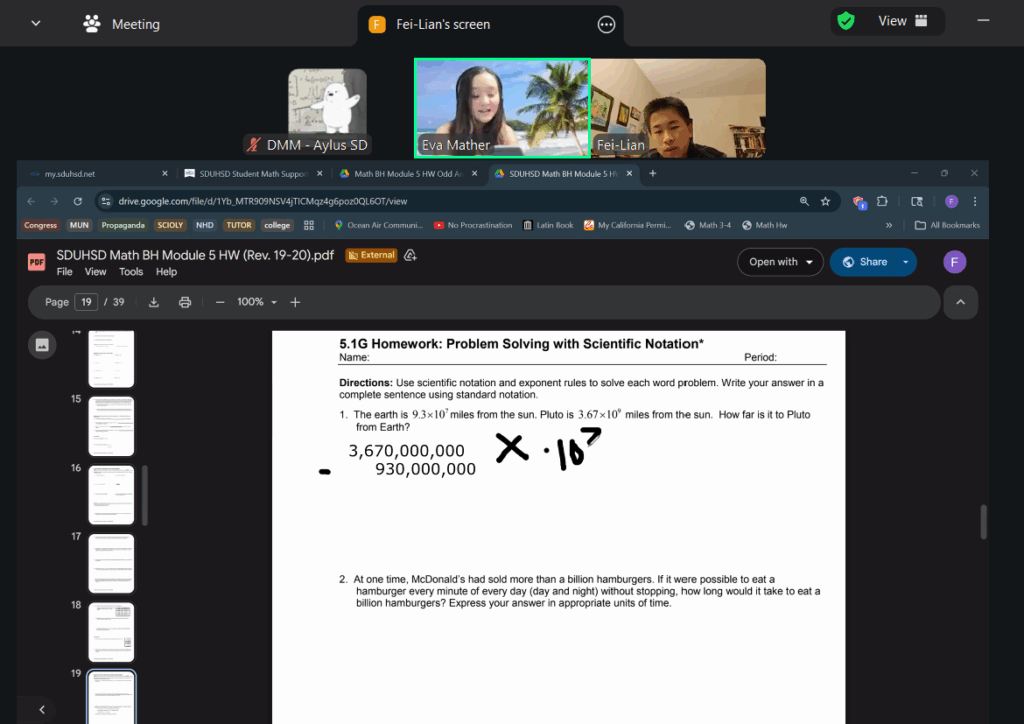Viewport: 1024px width, 724px height.
Task: Open the Tools menu
Action: pos(131,272)
